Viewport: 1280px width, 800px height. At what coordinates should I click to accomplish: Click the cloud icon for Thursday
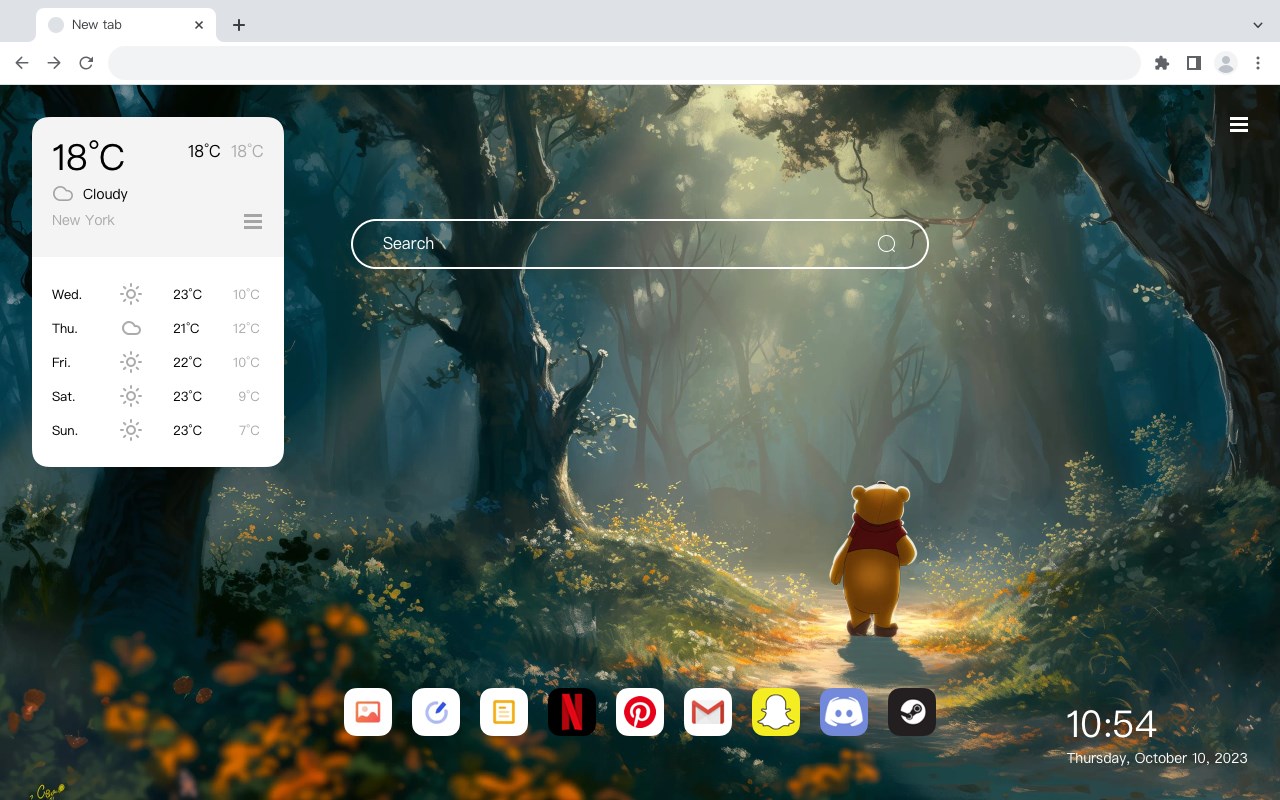click(131, 328)
